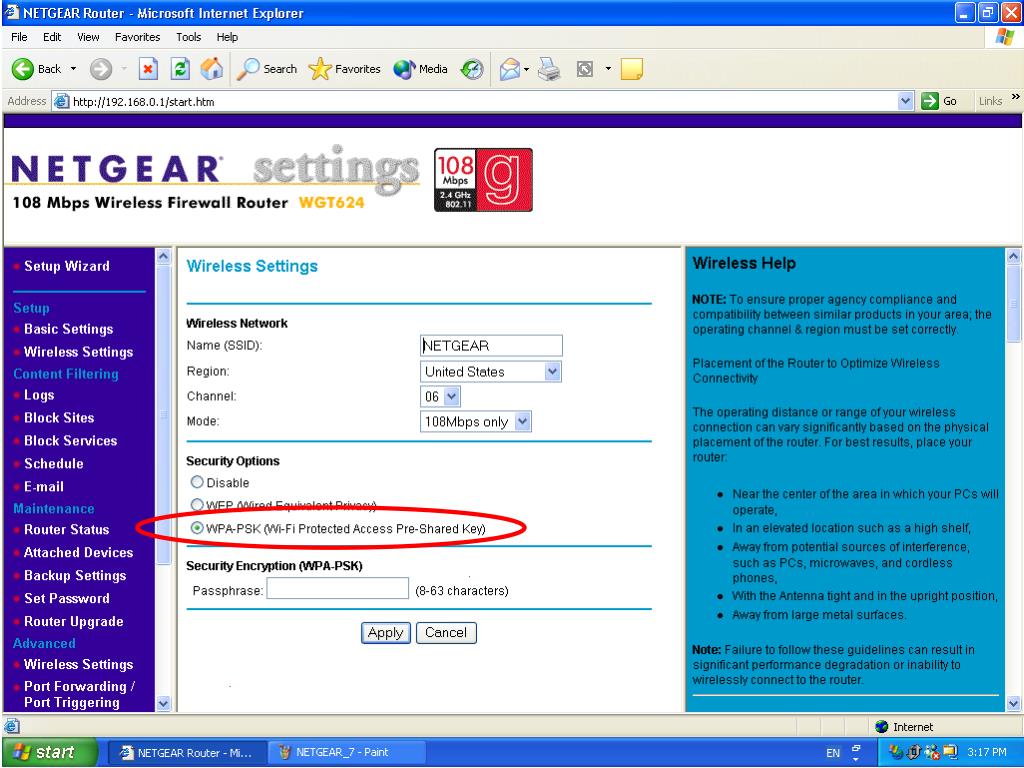Open Block Sites link
Screen dimensions: 1024x768
pos(59,418)
